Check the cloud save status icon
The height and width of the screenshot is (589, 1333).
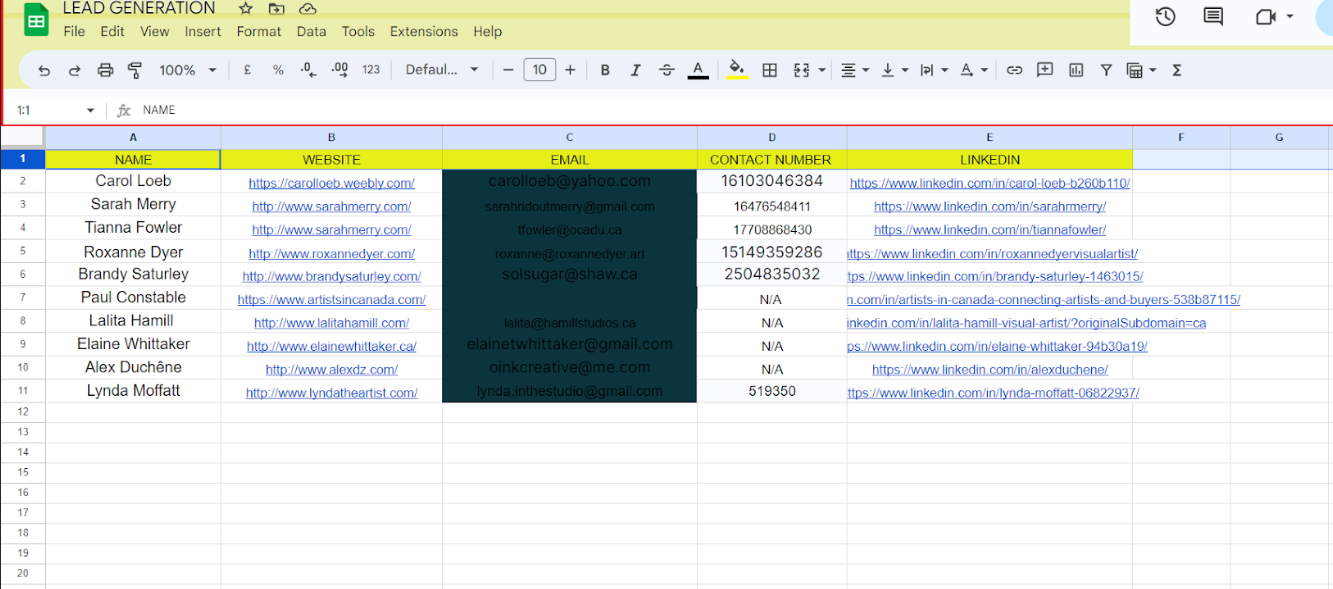[x=308, y=9]
